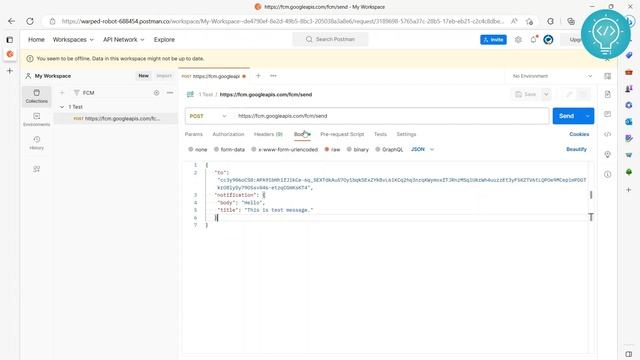Switch to the Tests tab
The width and height of the screenshot is (640, 360).
click(380, 134)
